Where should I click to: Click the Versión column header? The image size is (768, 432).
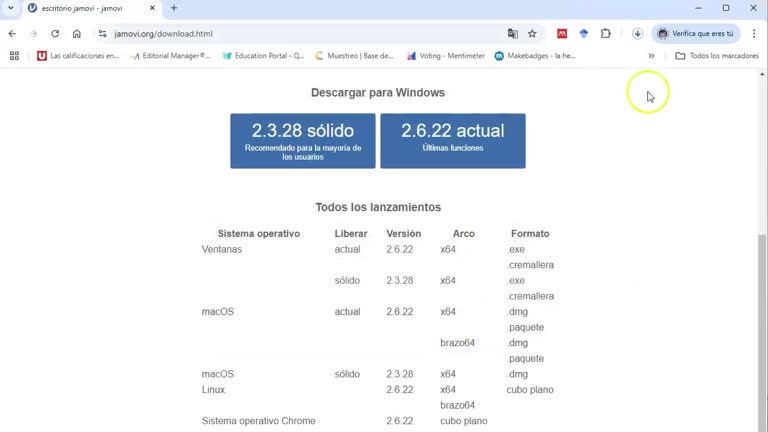coord(404,234)
